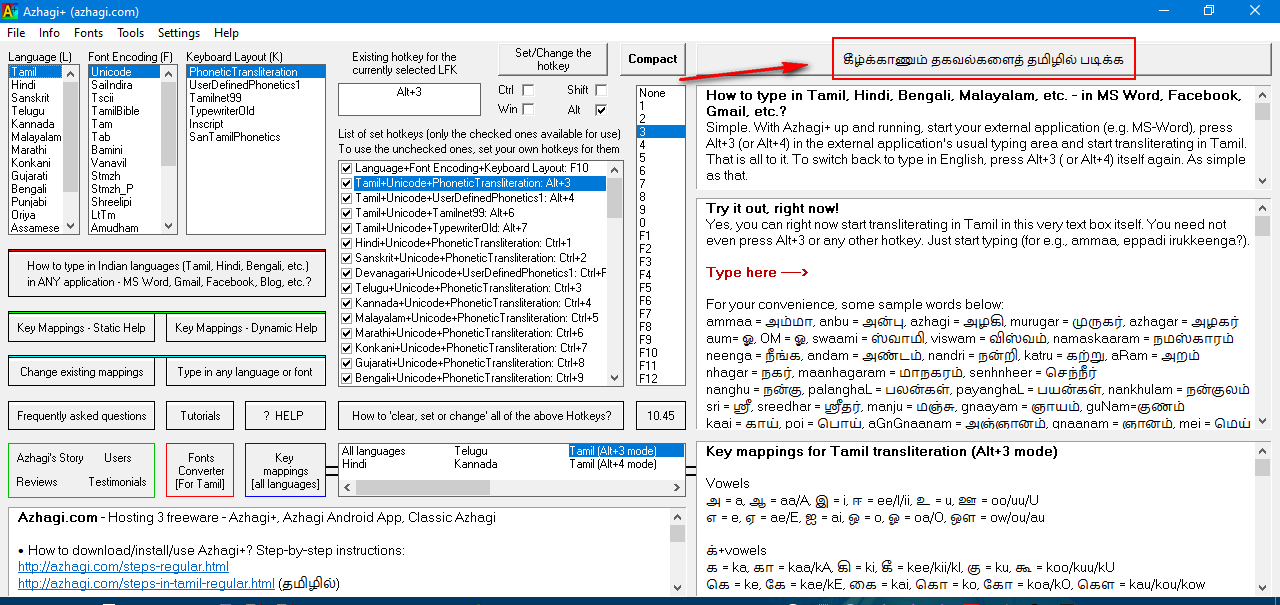
Task: Click key mappings languages horizontal scrollbar
Action: coord(512,488)
